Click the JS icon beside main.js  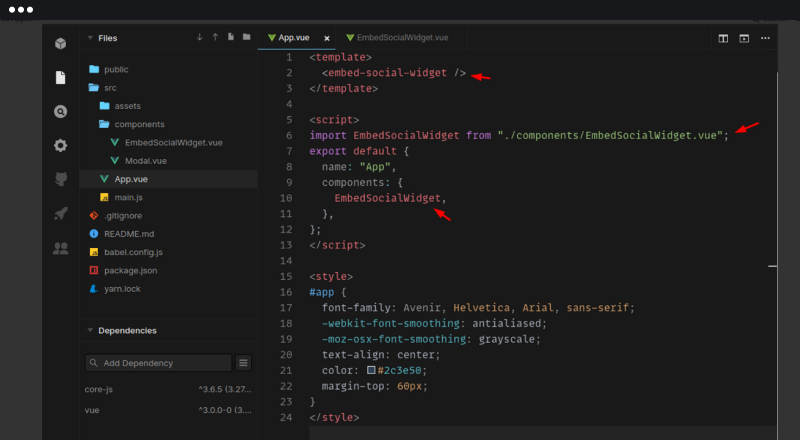[x=104, y=197]
